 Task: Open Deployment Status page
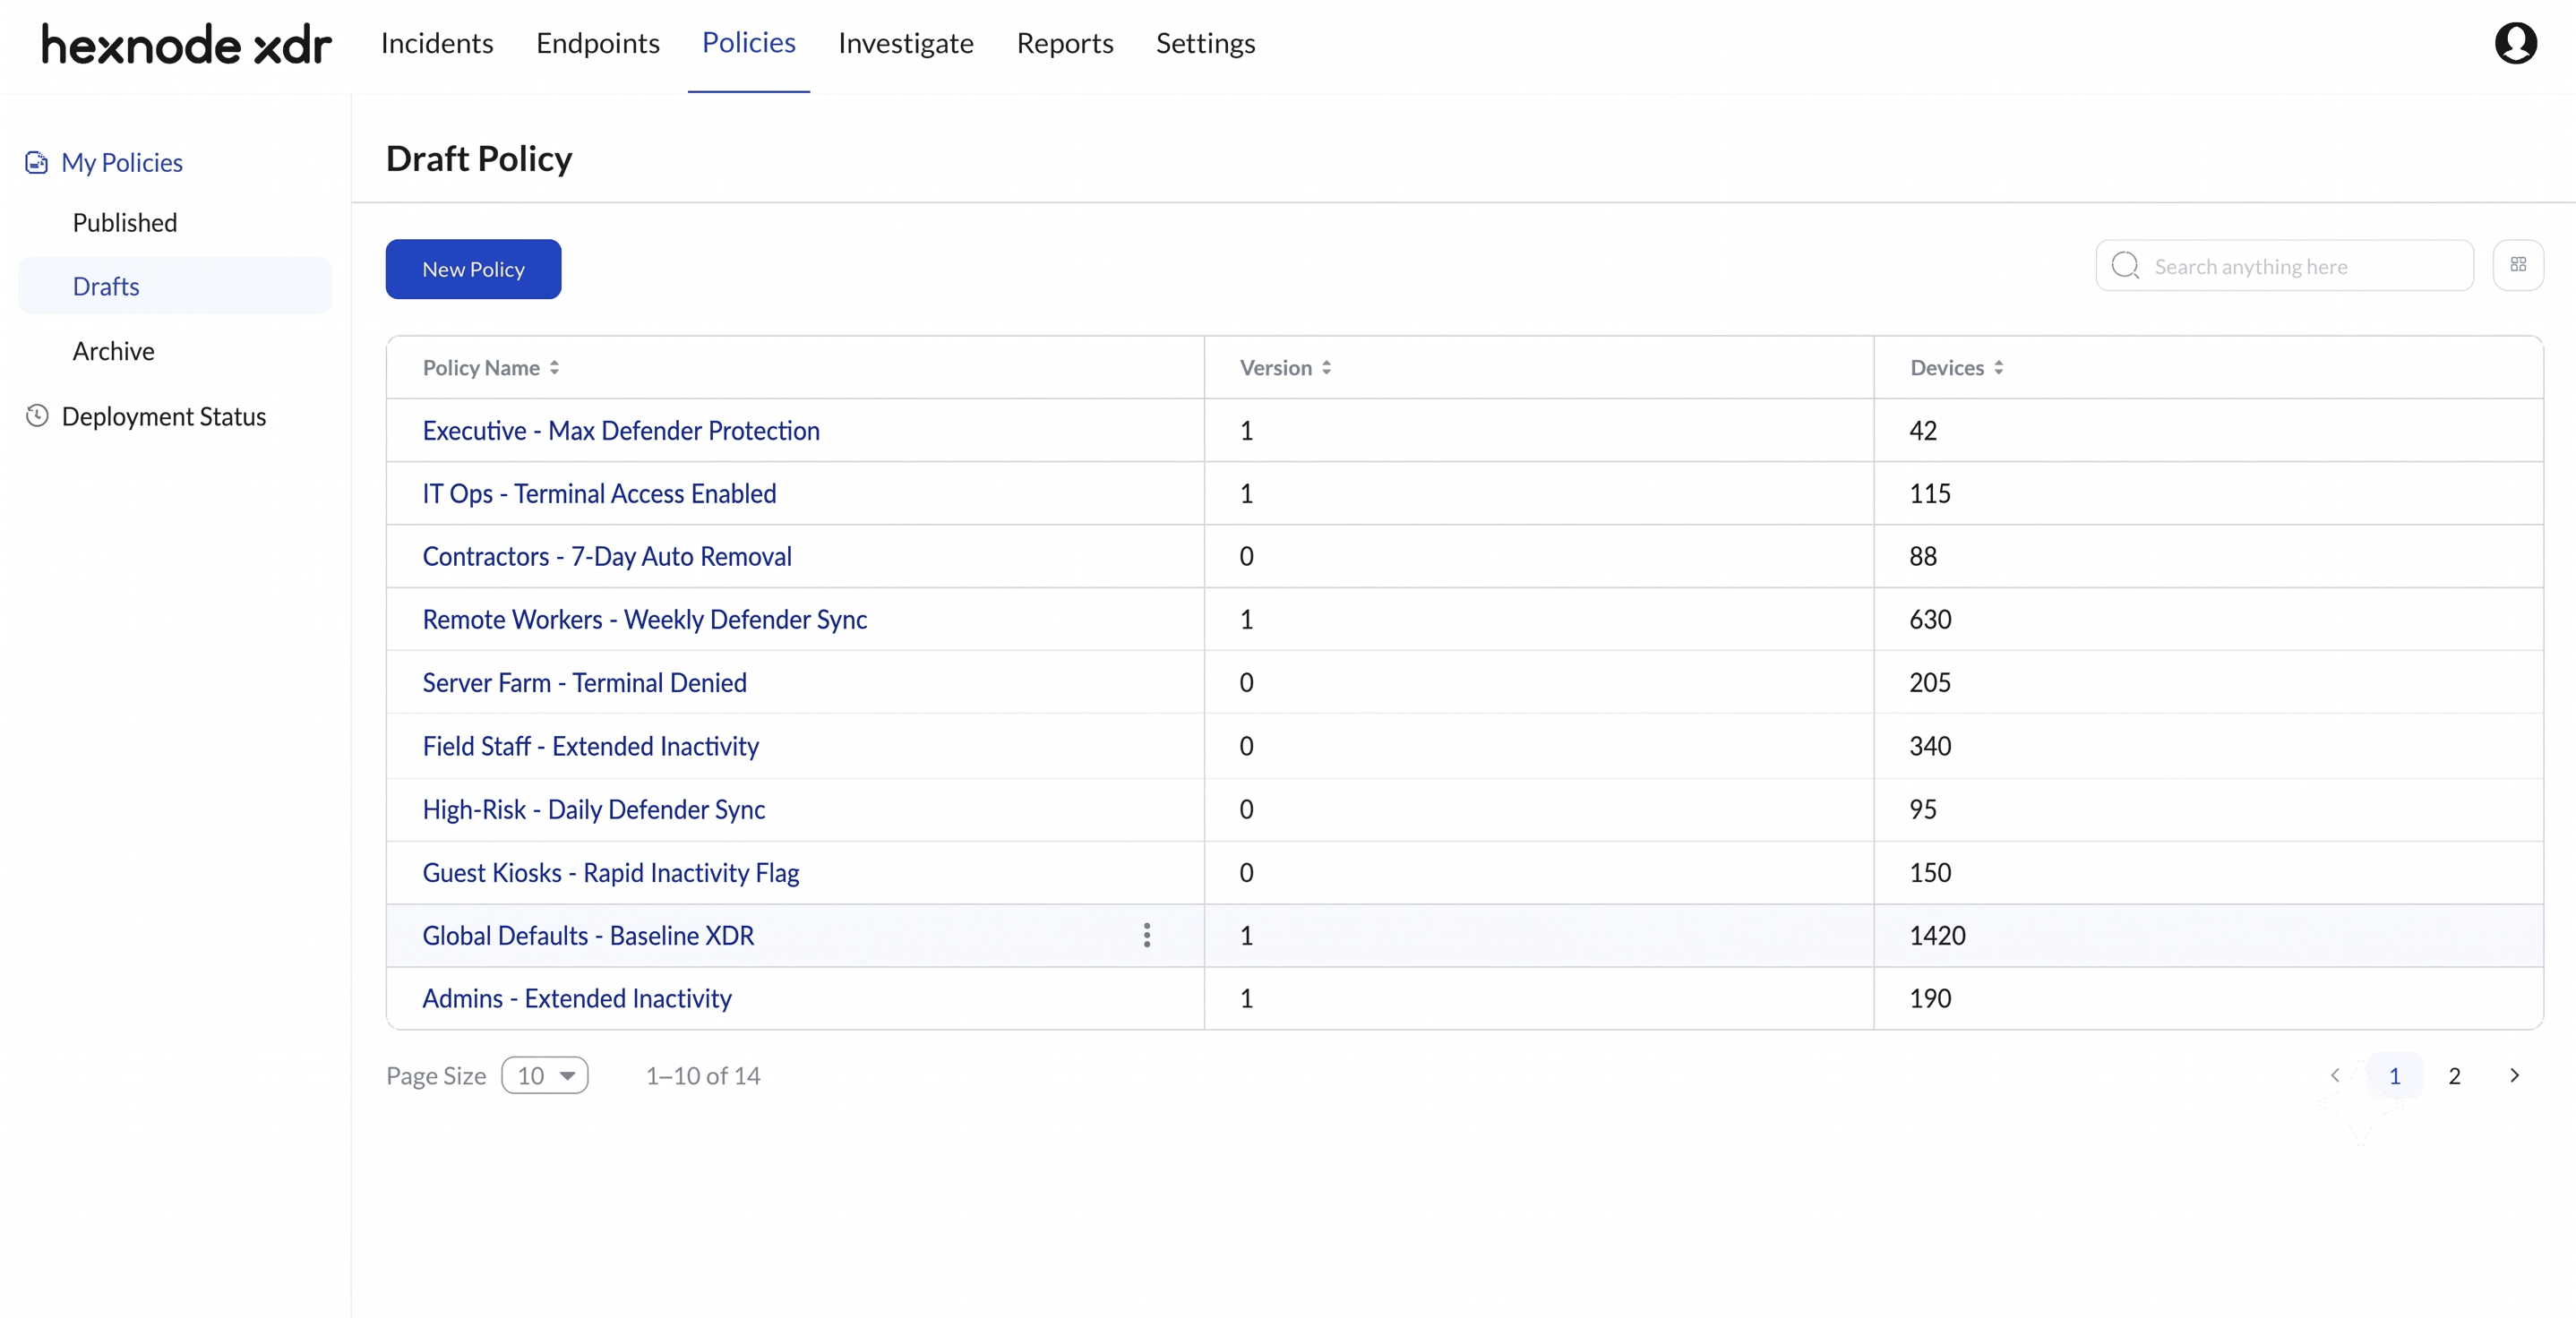coord(164,416)
